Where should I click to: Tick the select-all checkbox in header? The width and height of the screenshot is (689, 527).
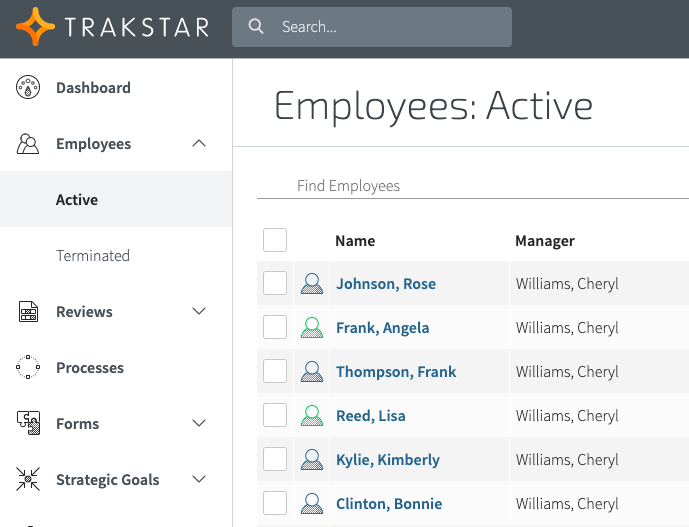(x=275, y=240)
